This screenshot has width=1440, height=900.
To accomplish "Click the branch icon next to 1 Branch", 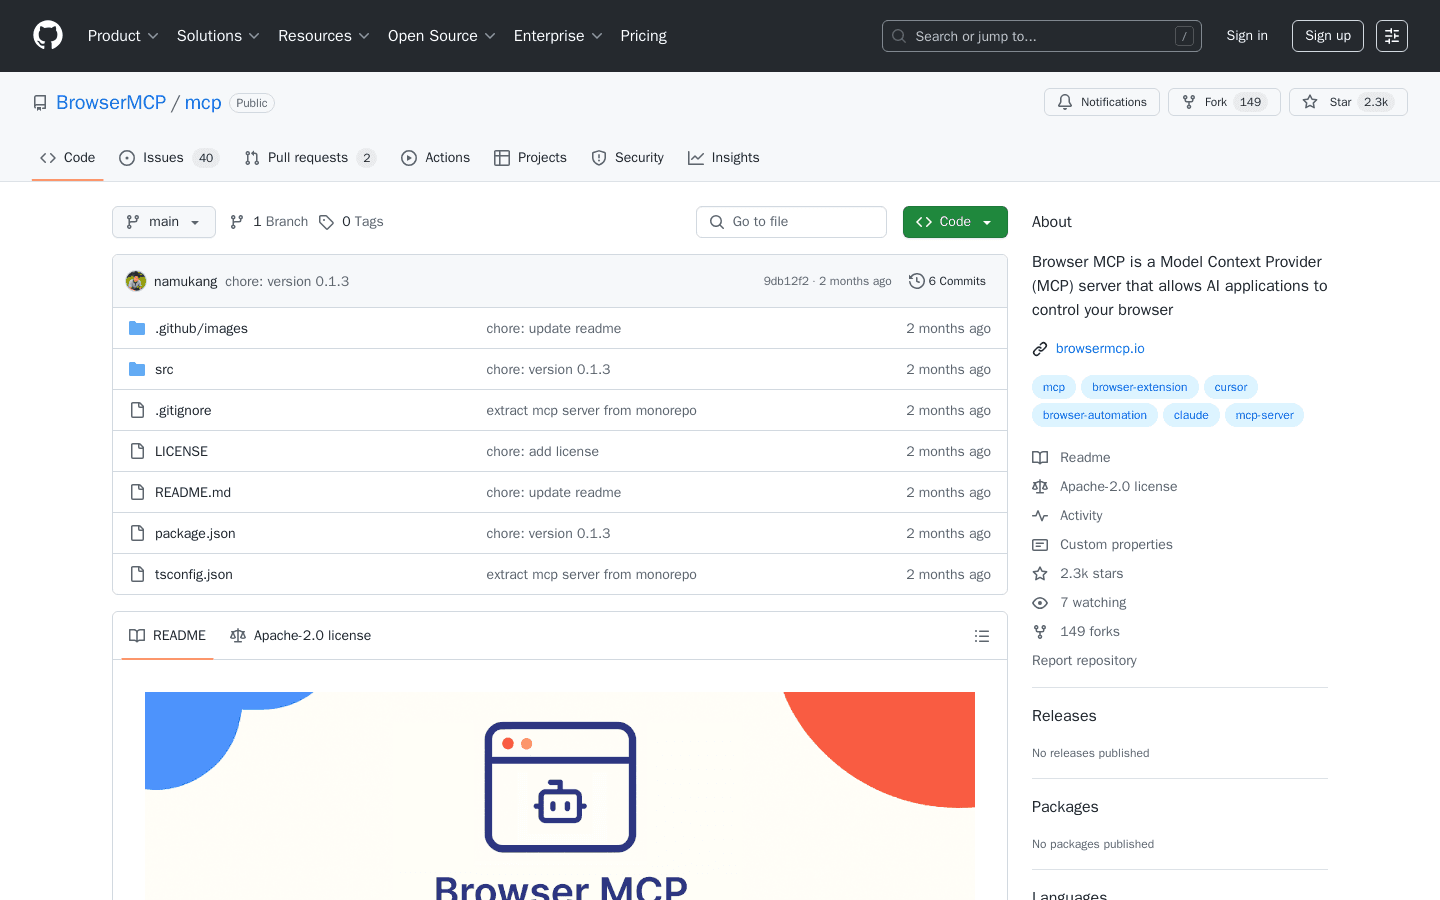I will 236,221.
